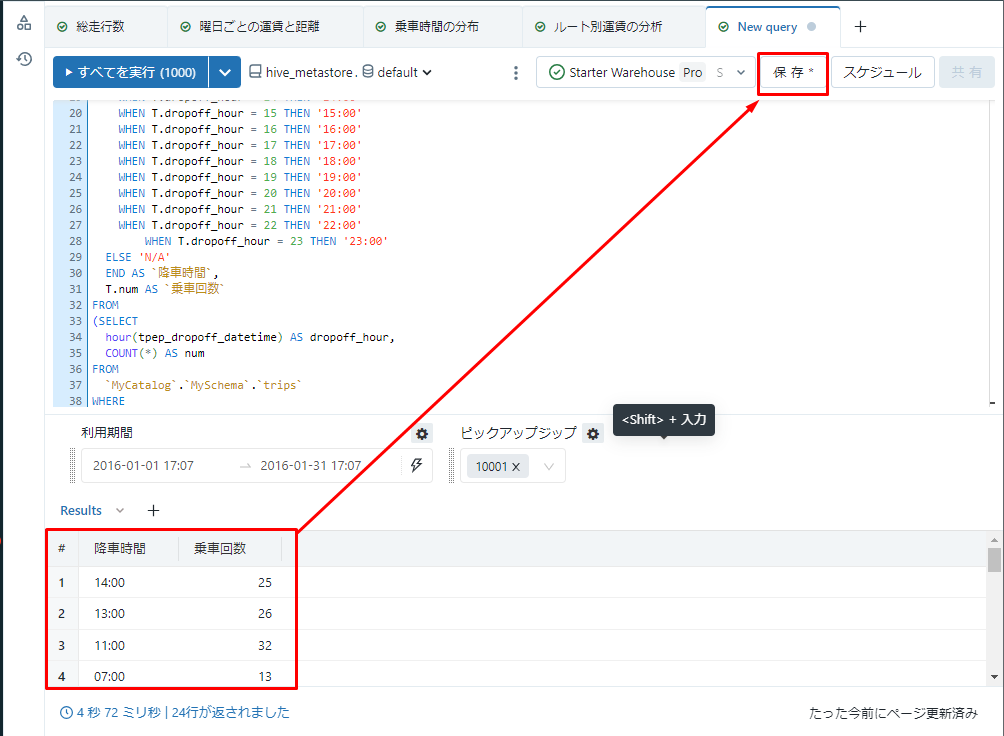This screenshot has height=736, width=1004.
Task: Click the value 26 in results
Action: tap(265, 614)
